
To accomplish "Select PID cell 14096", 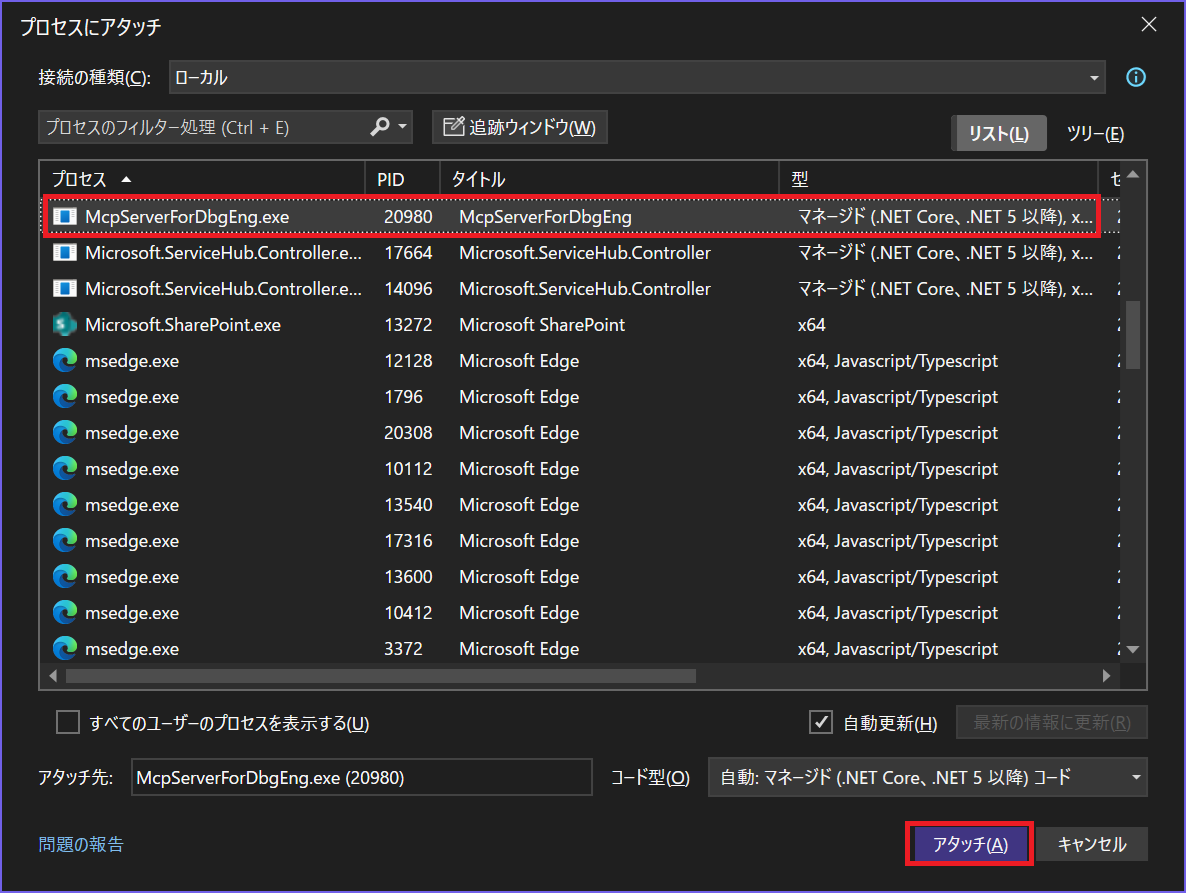I will pyautogui.click(x=408, y=289).
